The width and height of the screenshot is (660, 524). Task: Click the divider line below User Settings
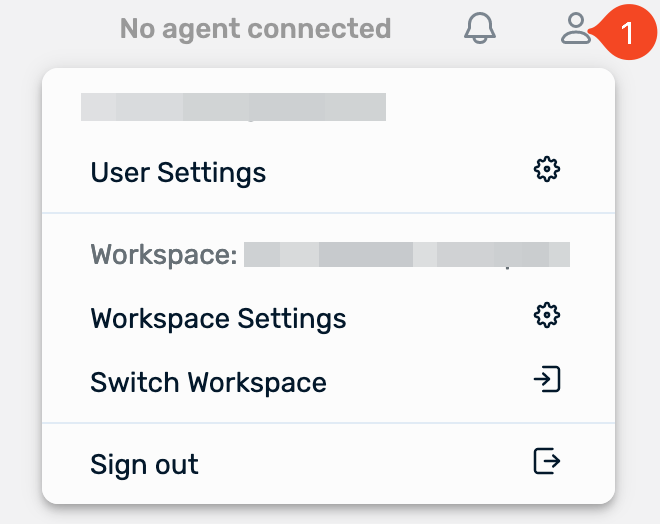coord(328,213)
